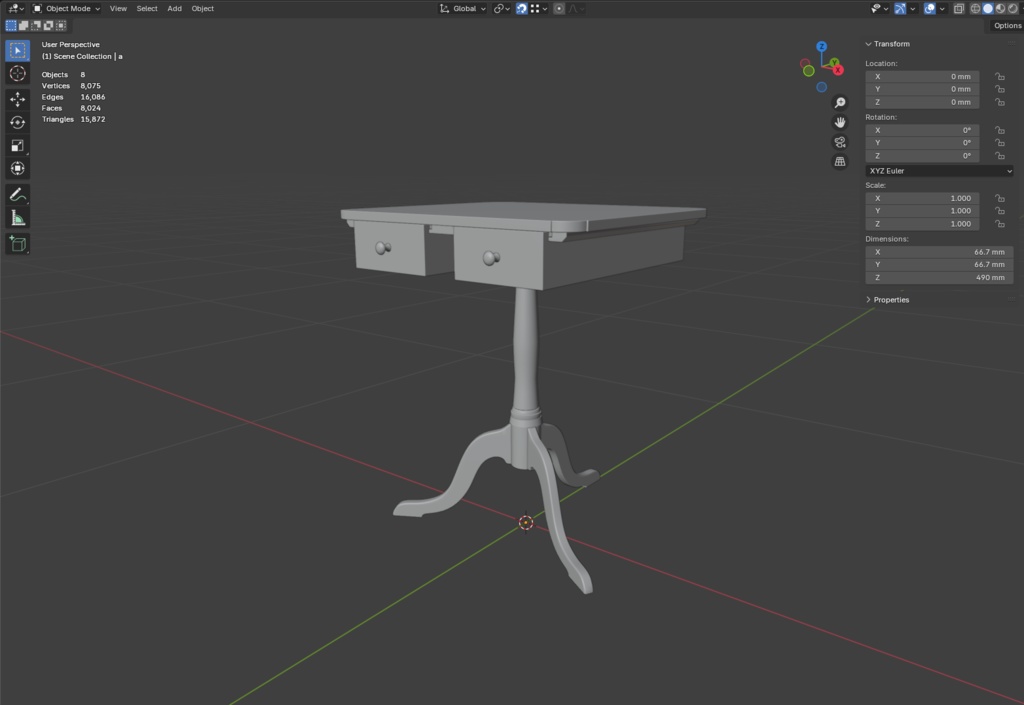Open the gizmo options dropdown arrow
1024x705 pixels.
pyautogui.click(x=912, y=8)
